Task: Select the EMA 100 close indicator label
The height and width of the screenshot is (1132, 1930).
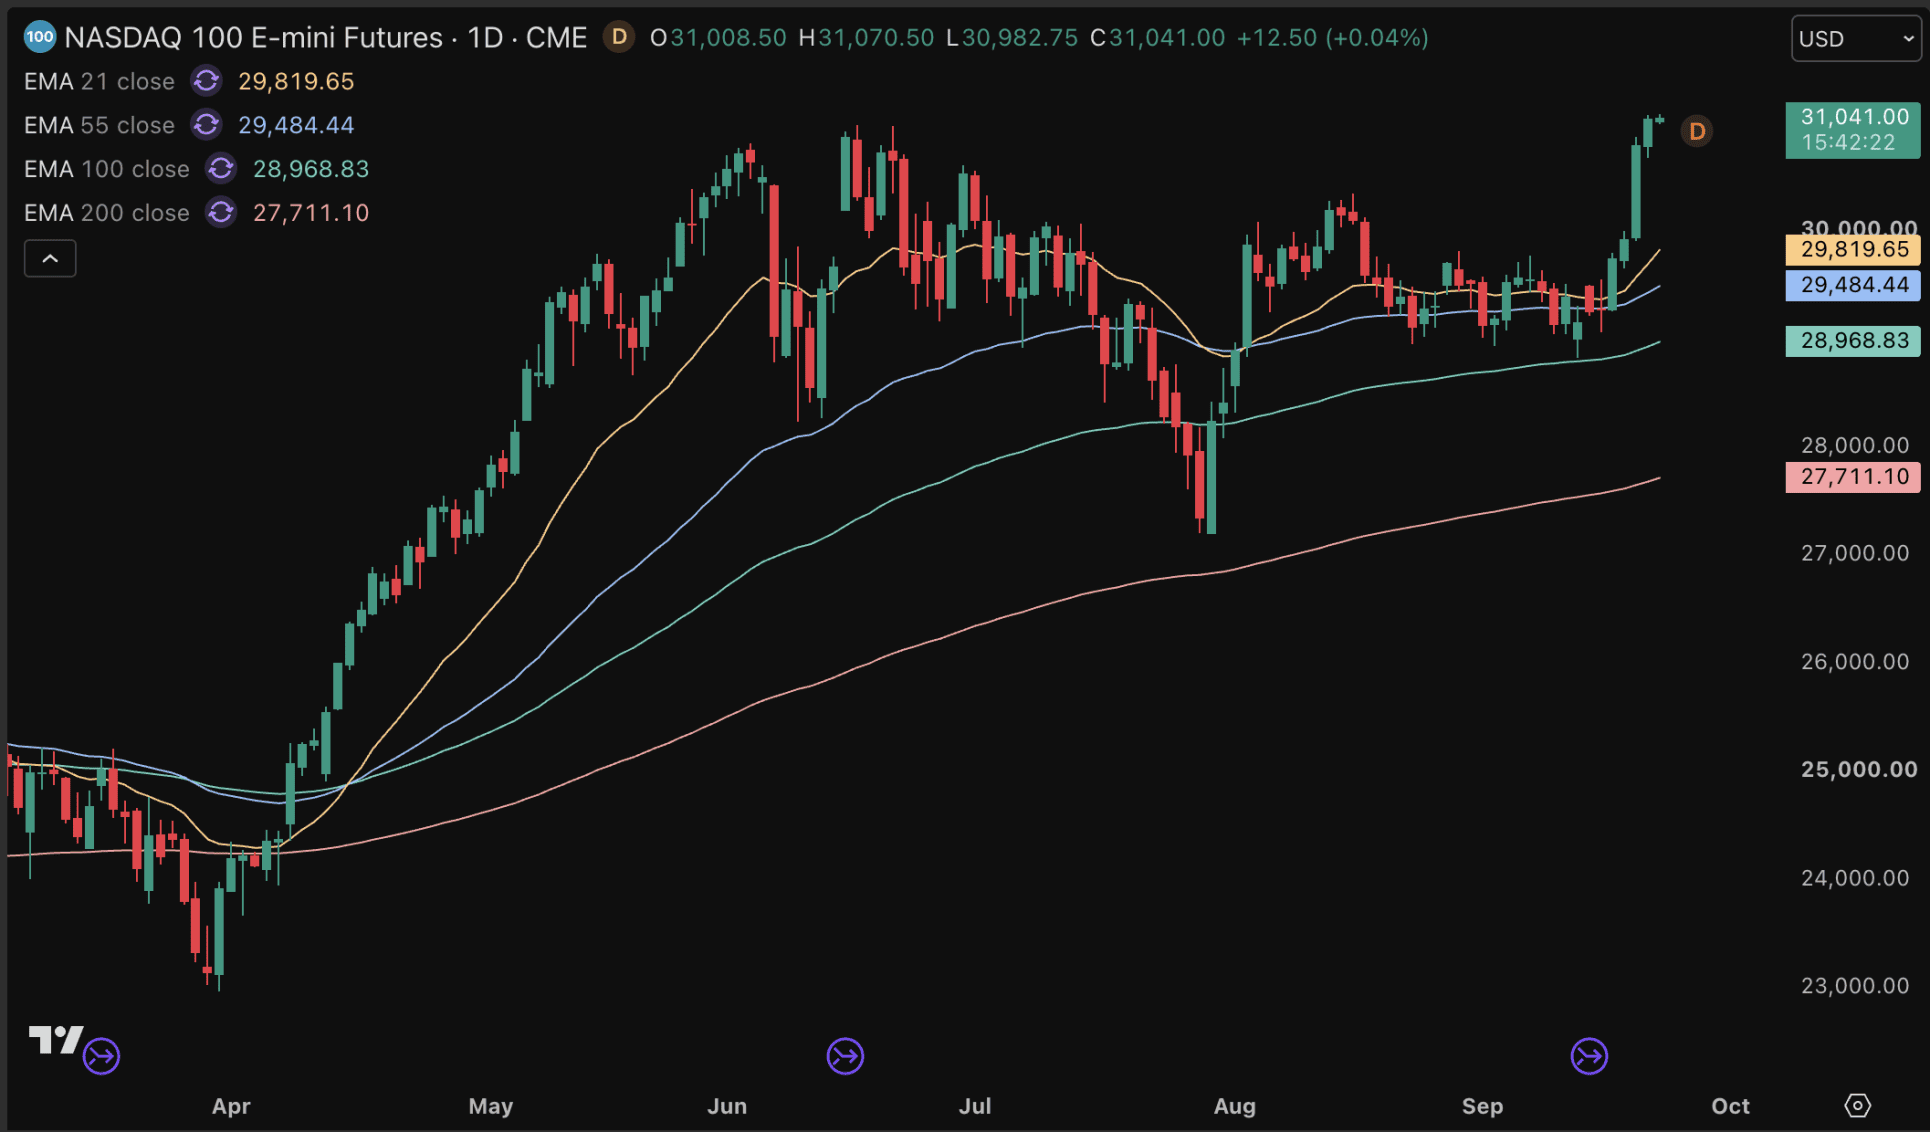Action: tap(107, 169)
